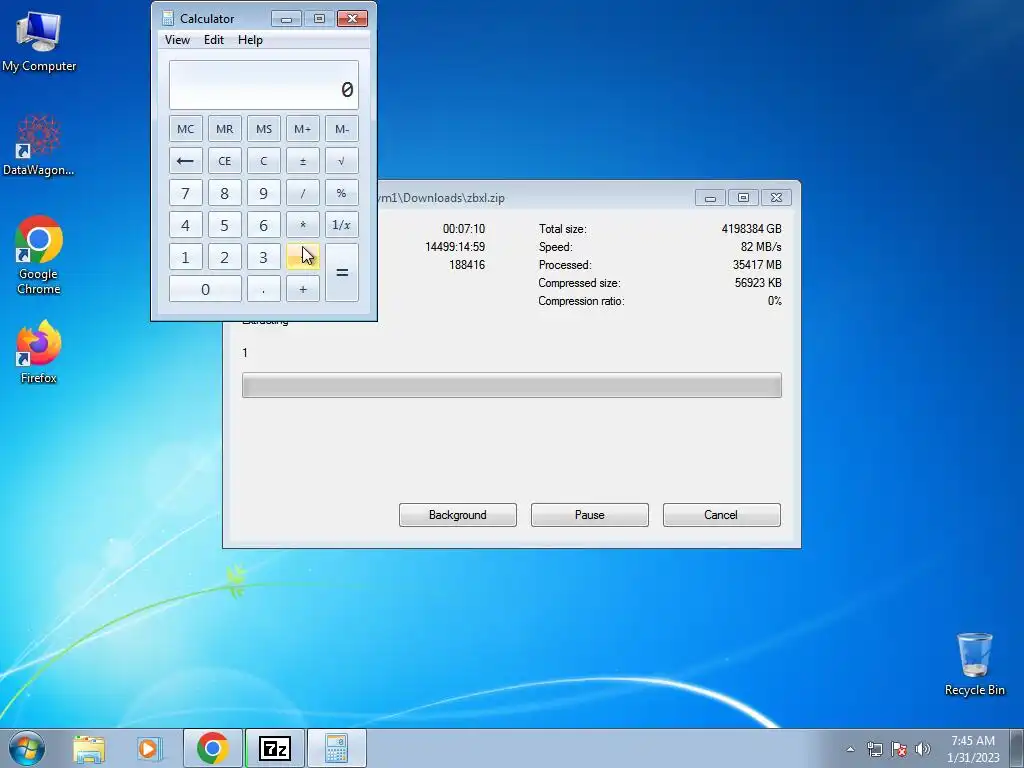Click calculator digit 2

click(225, 257)
